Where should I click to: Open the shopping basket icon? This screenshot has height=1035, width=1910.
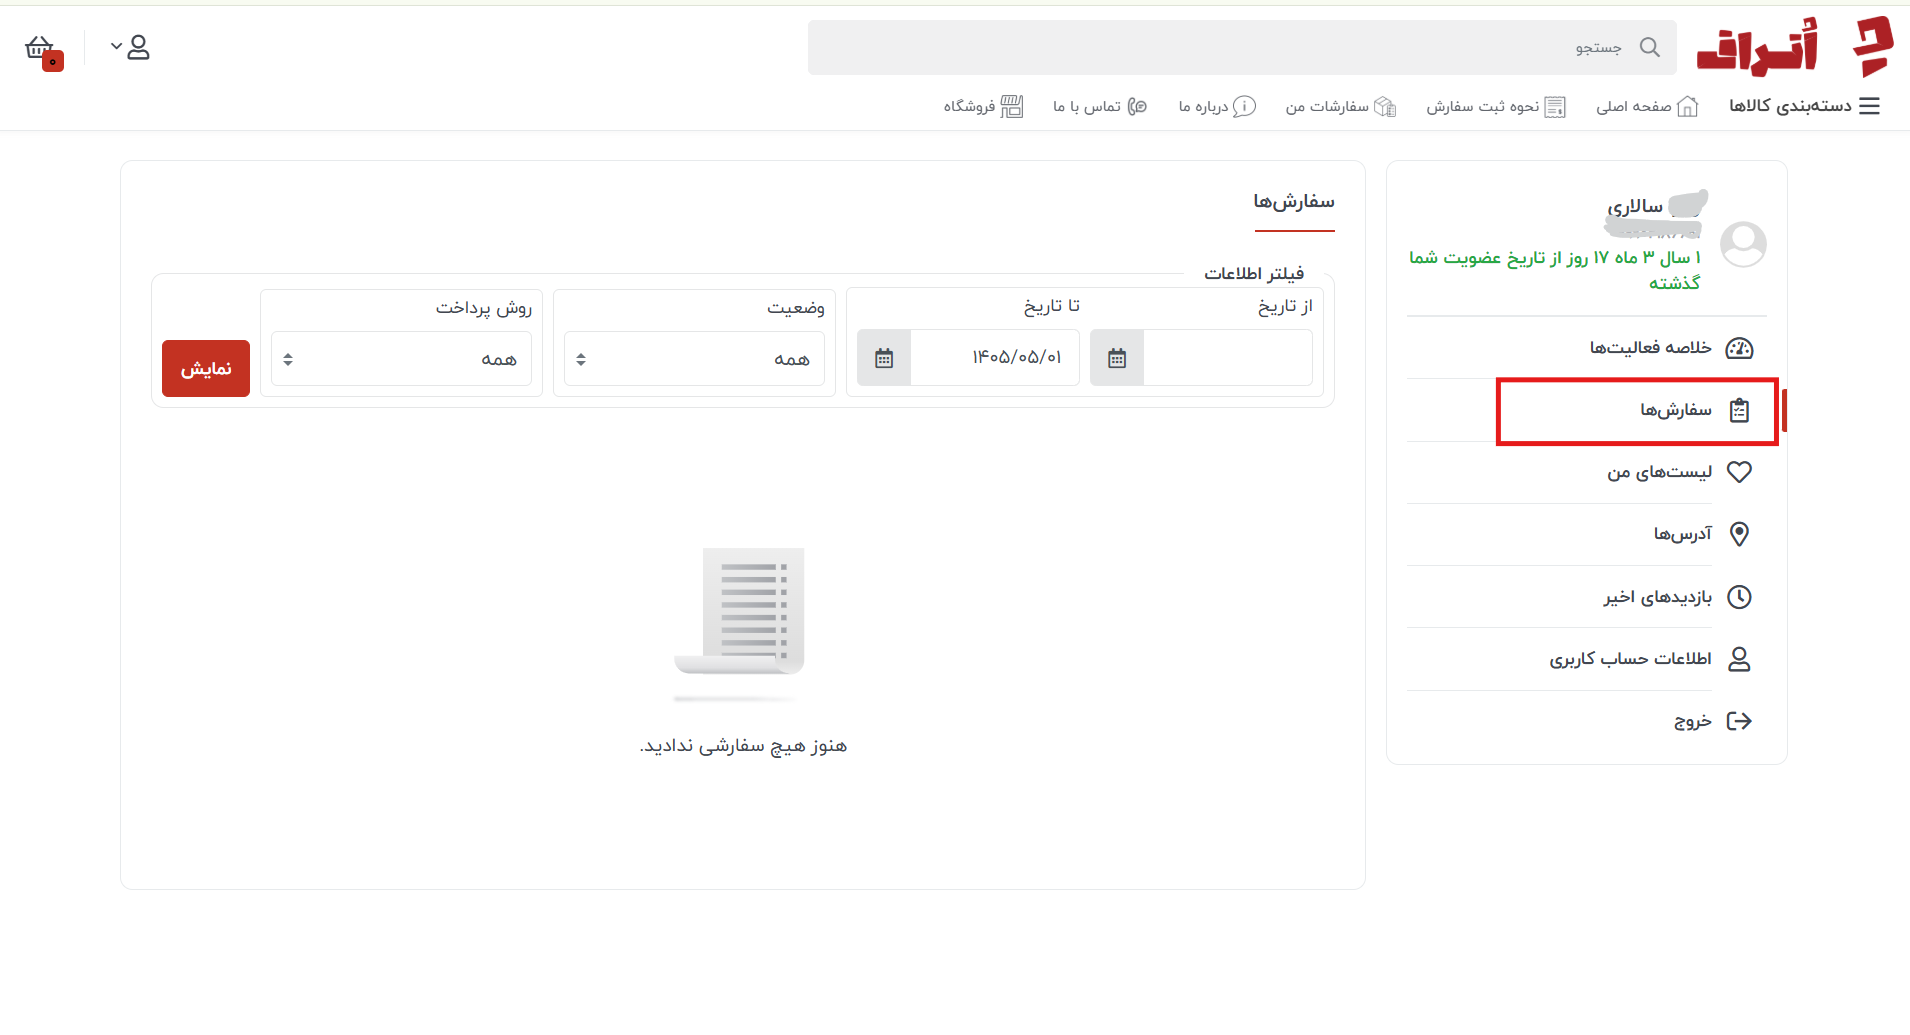click(41, 49)
